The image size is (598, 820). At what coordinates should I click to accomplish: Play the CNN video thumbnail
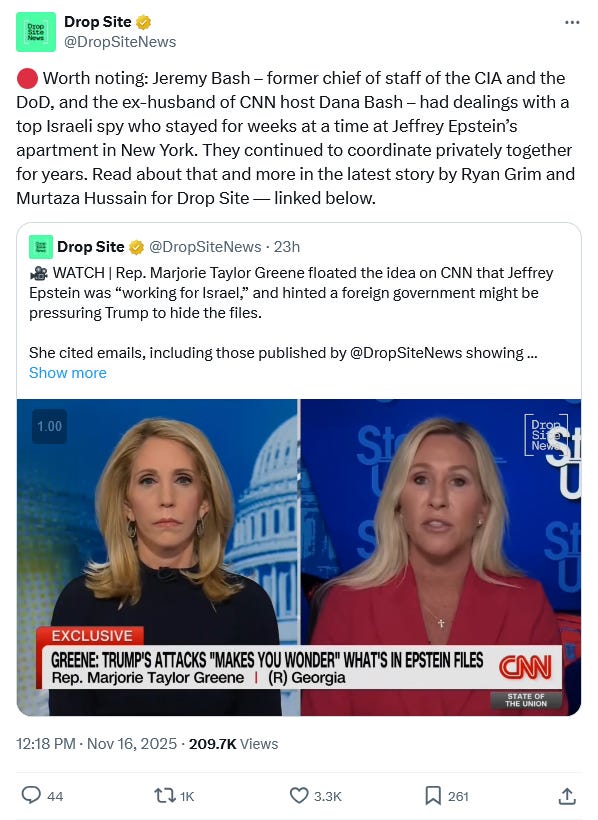[299, 557]
